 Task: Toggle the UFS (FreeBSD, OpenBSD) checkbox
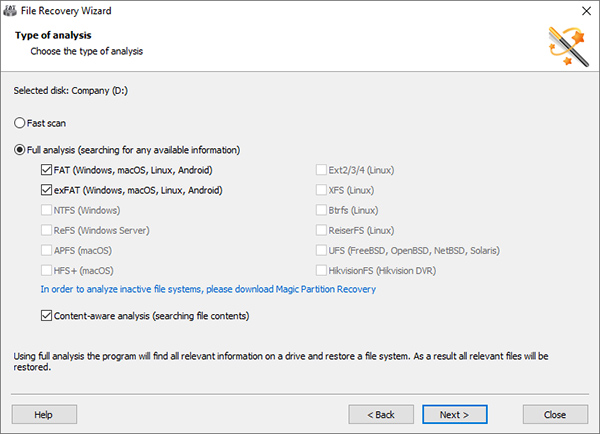[x=321, y=250]
